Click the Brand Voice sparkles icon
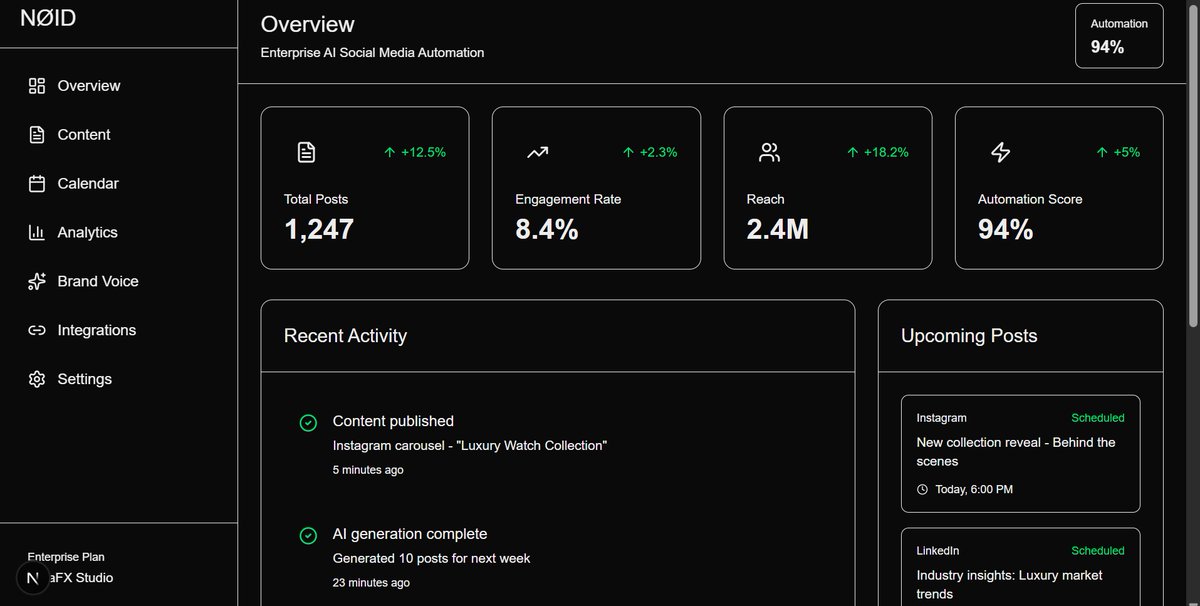 (37, 282)
